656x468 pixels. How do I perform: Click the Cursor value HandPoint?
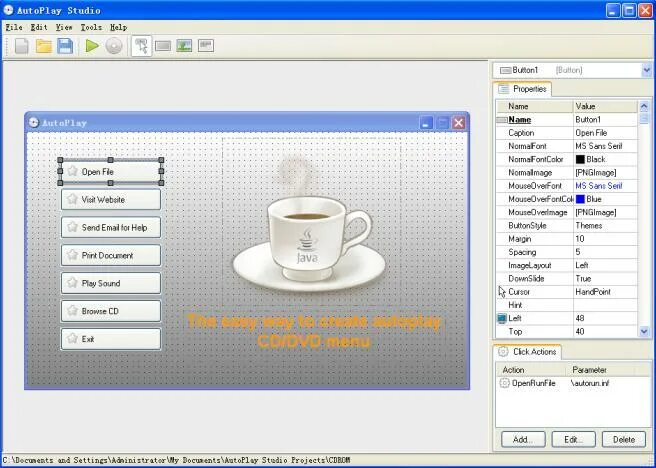605,292
